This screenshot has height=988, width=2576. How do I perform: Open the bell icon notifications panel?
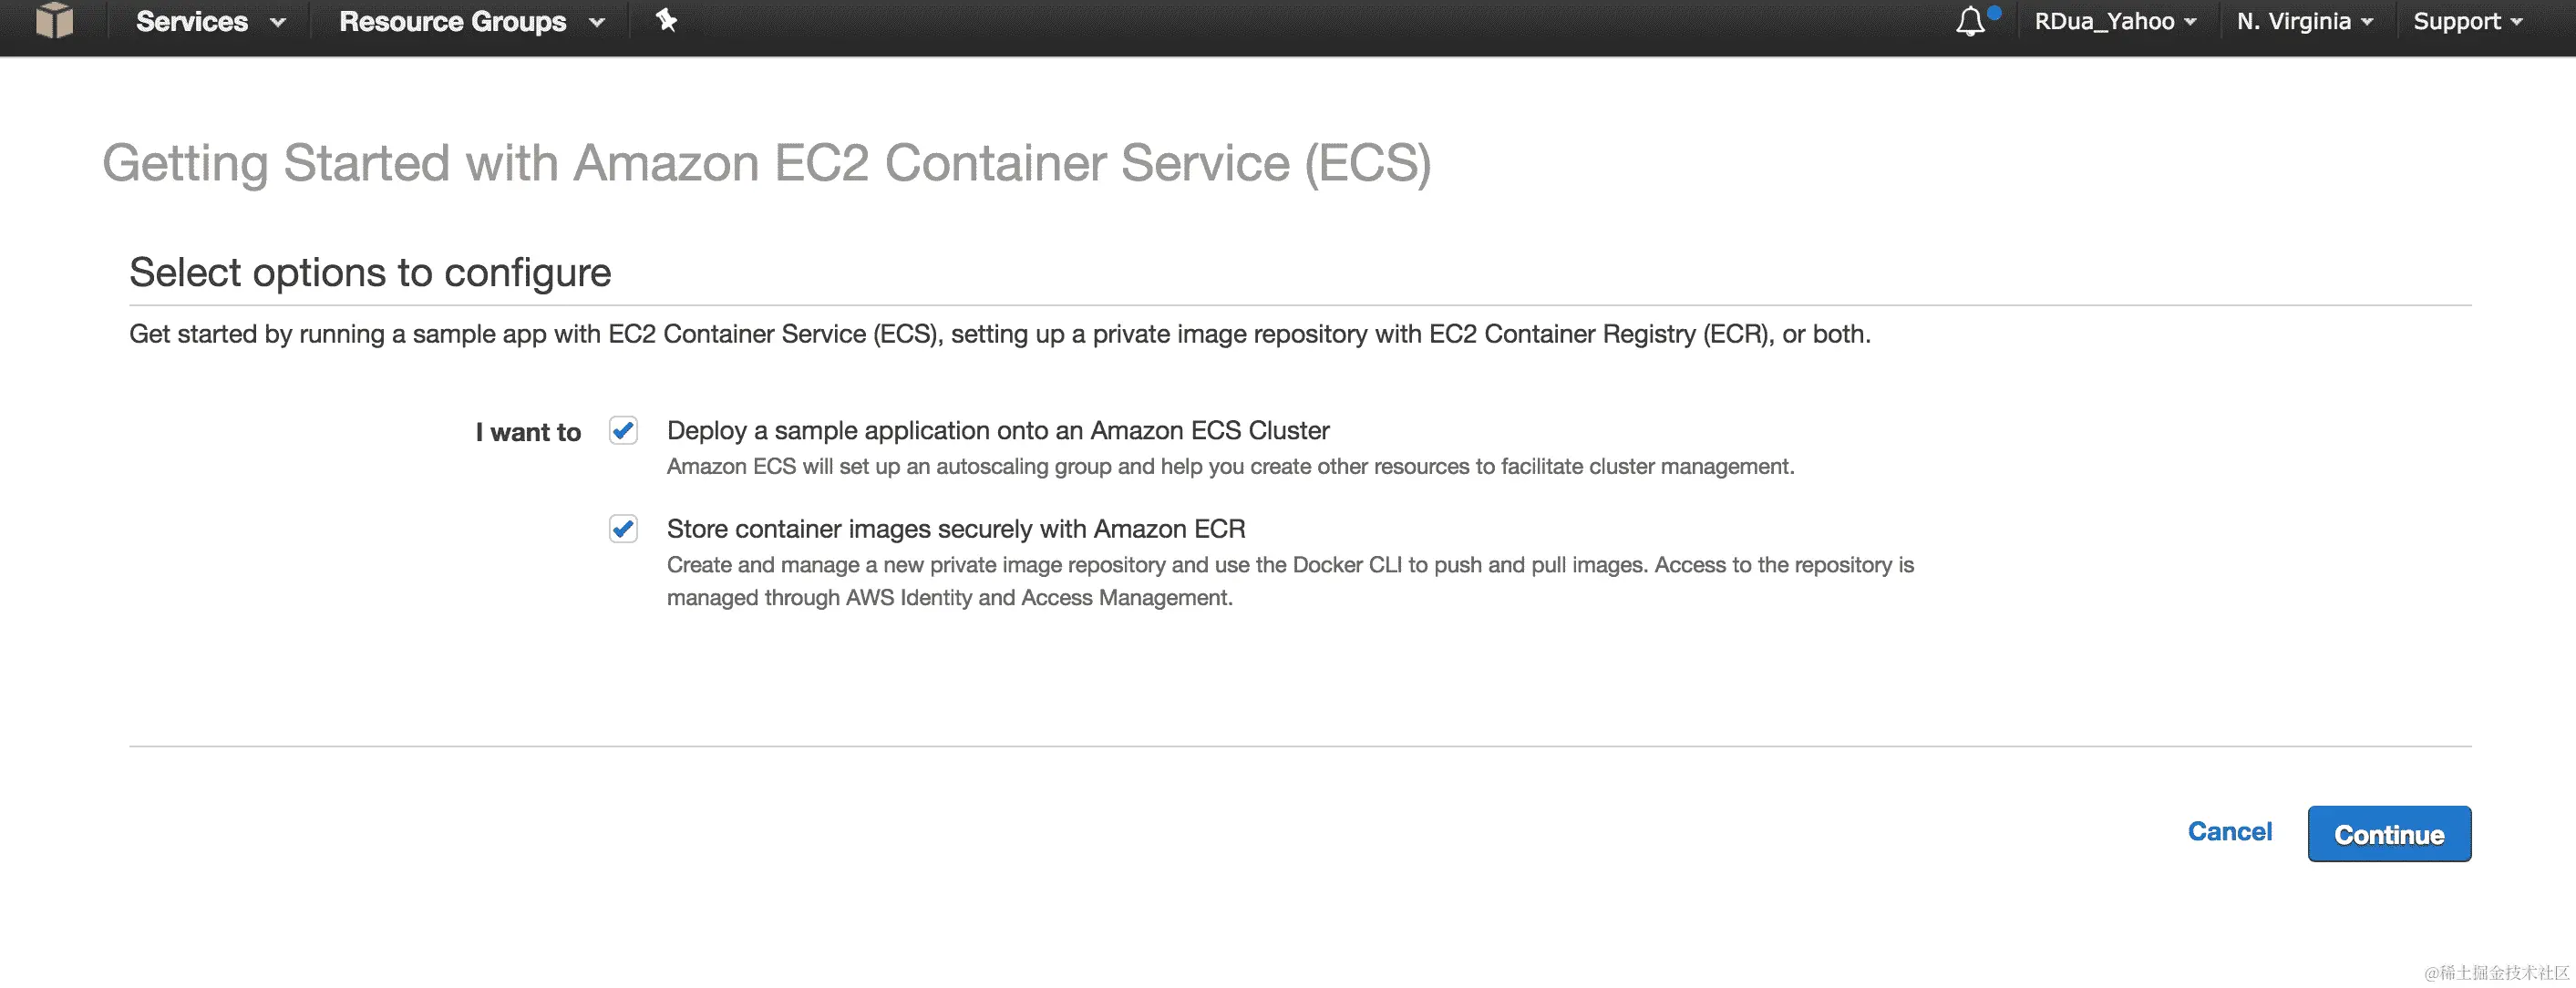coord(1972,22)
